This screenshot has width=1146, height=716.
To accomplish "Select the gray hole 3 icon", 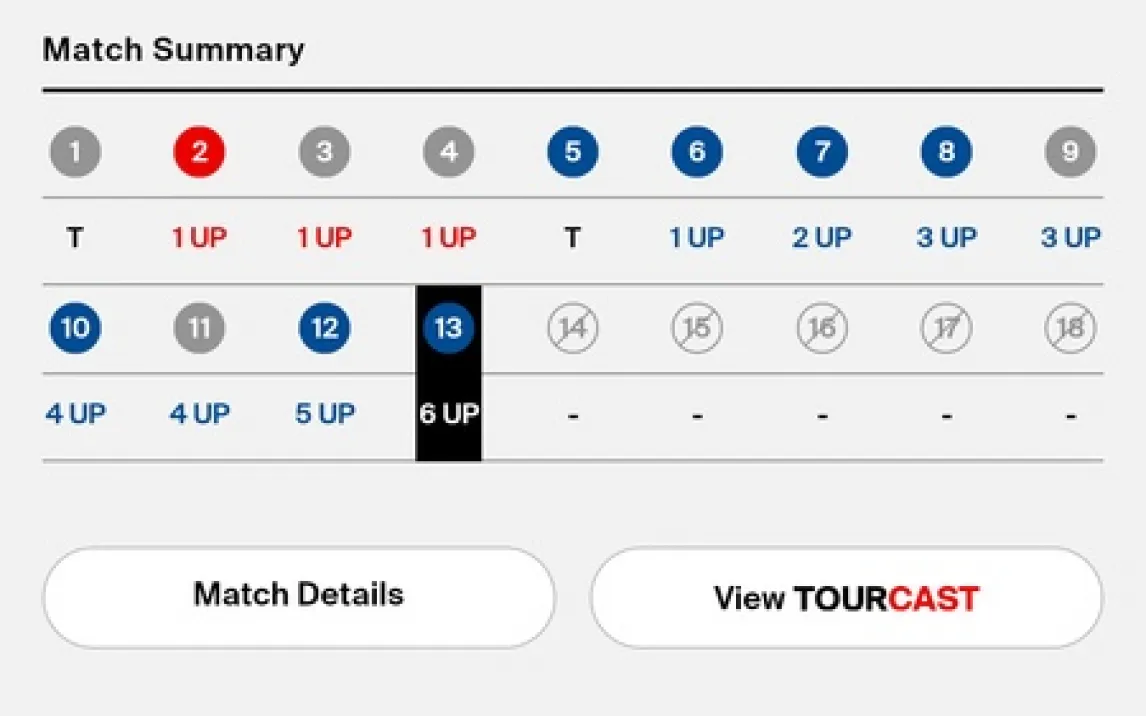I will click(324, 153).
